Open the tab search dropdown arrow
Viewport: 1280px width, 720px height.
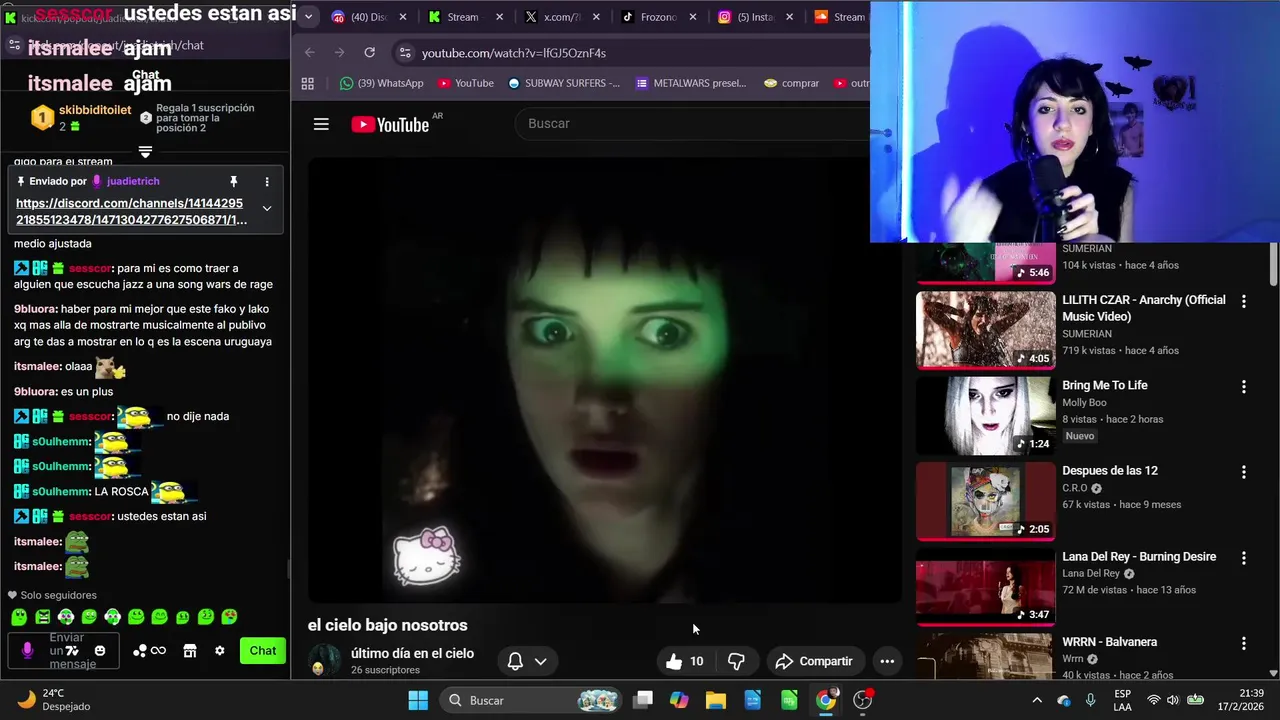(x=309, y=16)
